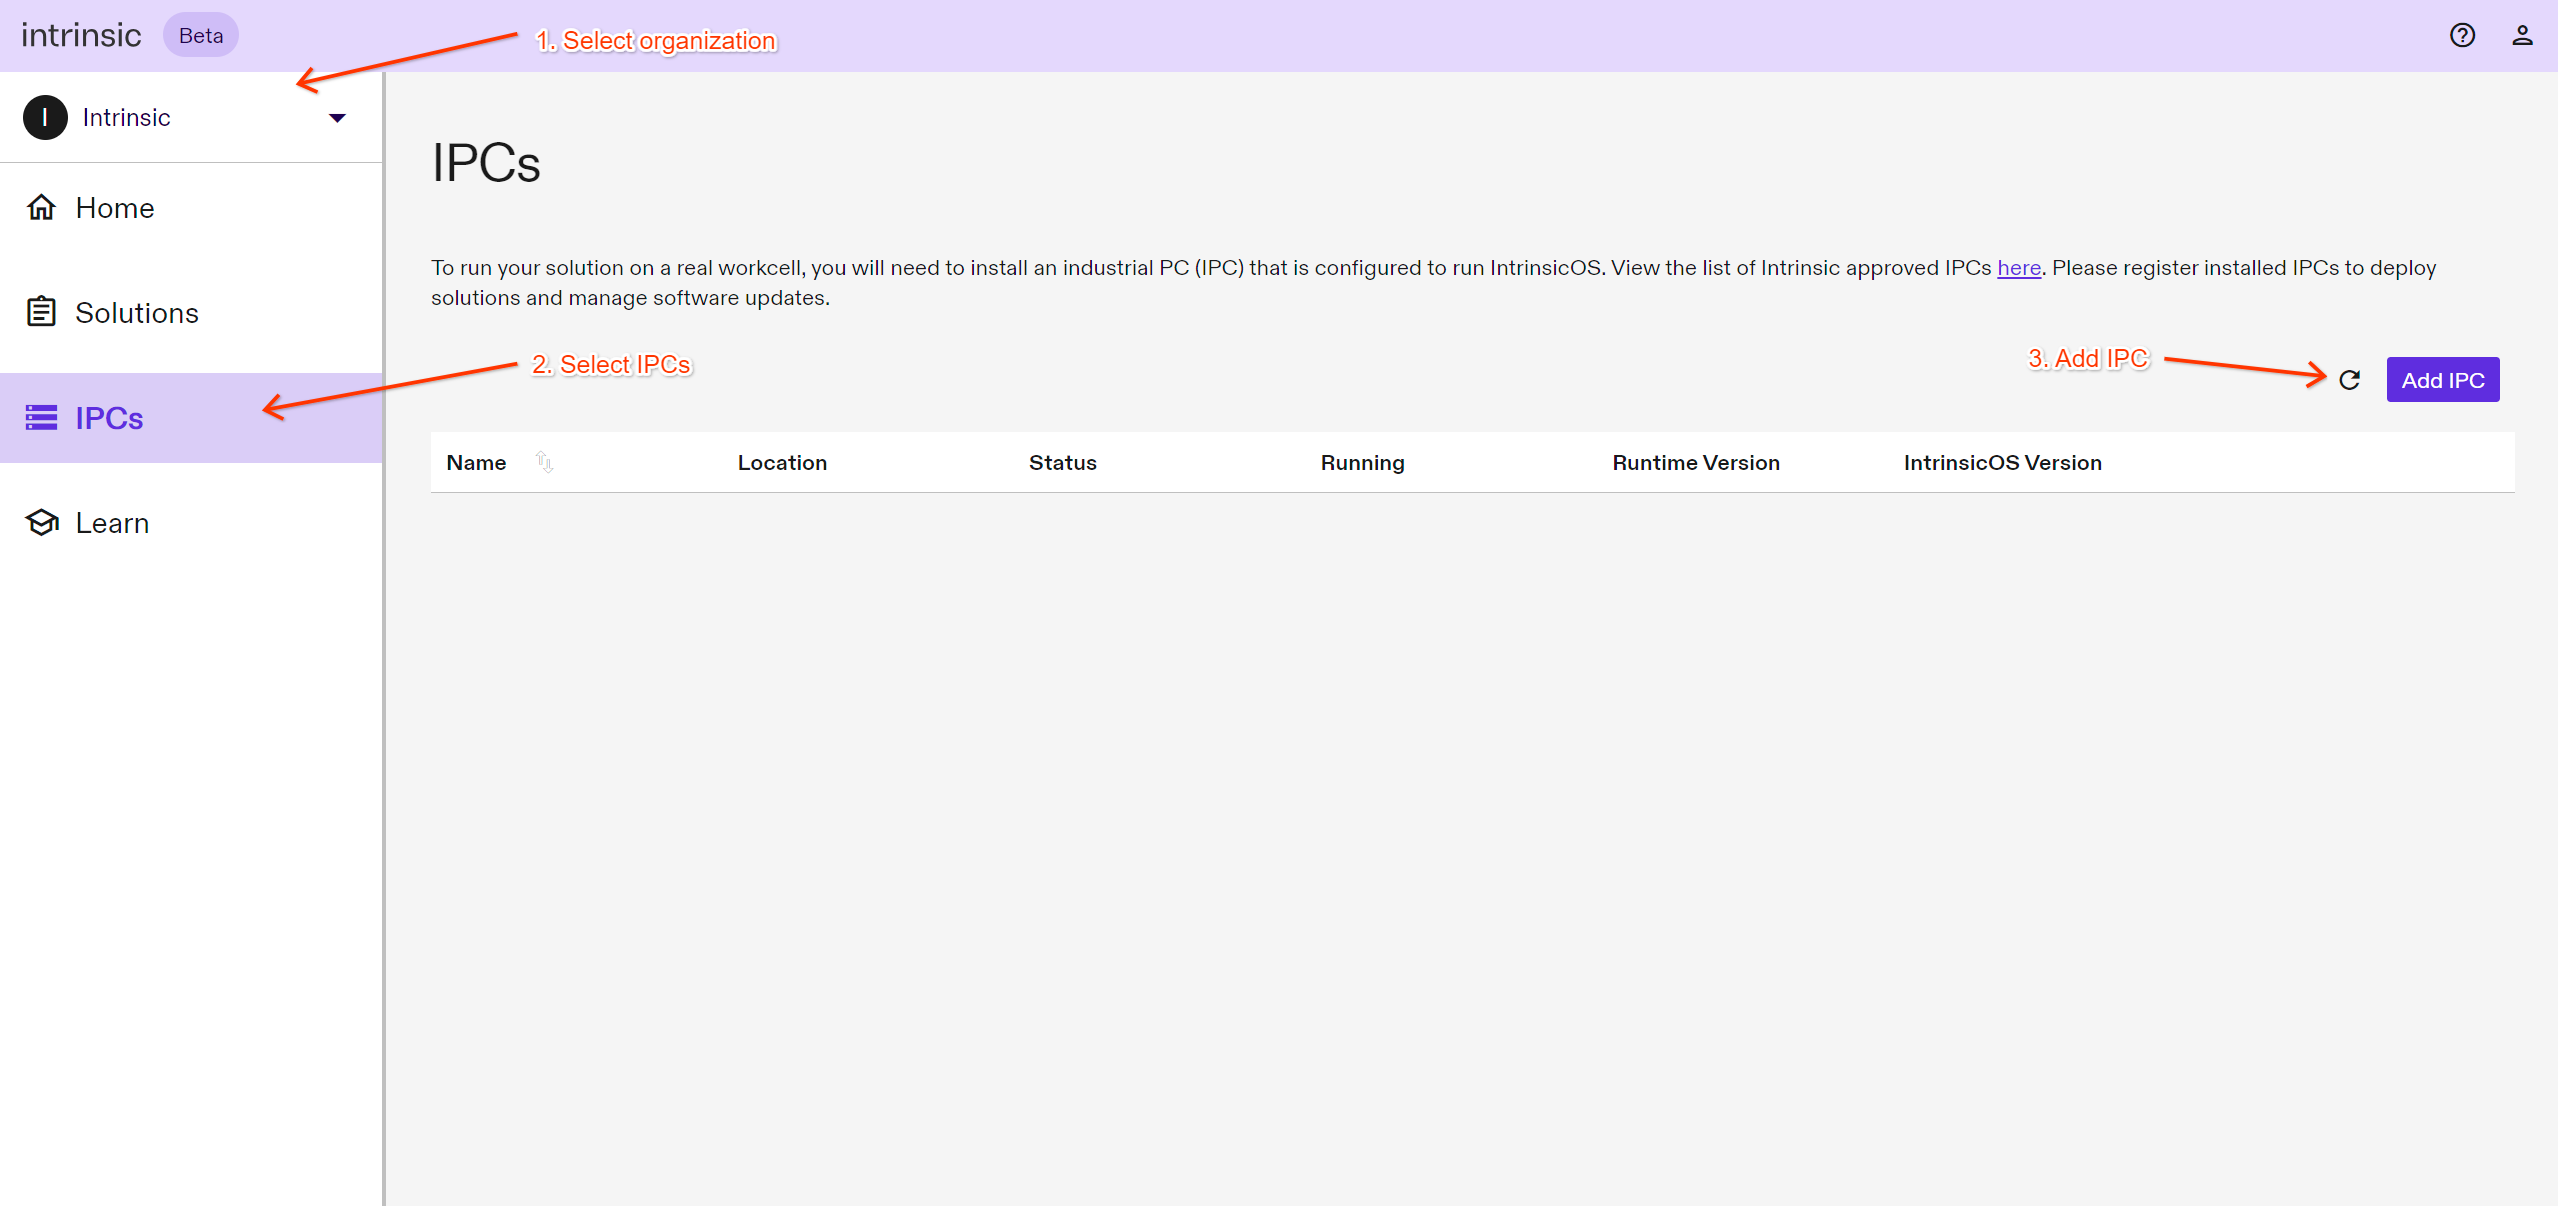Select the Solutions icon in the sidebar
Image resolution: width=2558 pixels, height=1206 pixels.
point(42,312)
